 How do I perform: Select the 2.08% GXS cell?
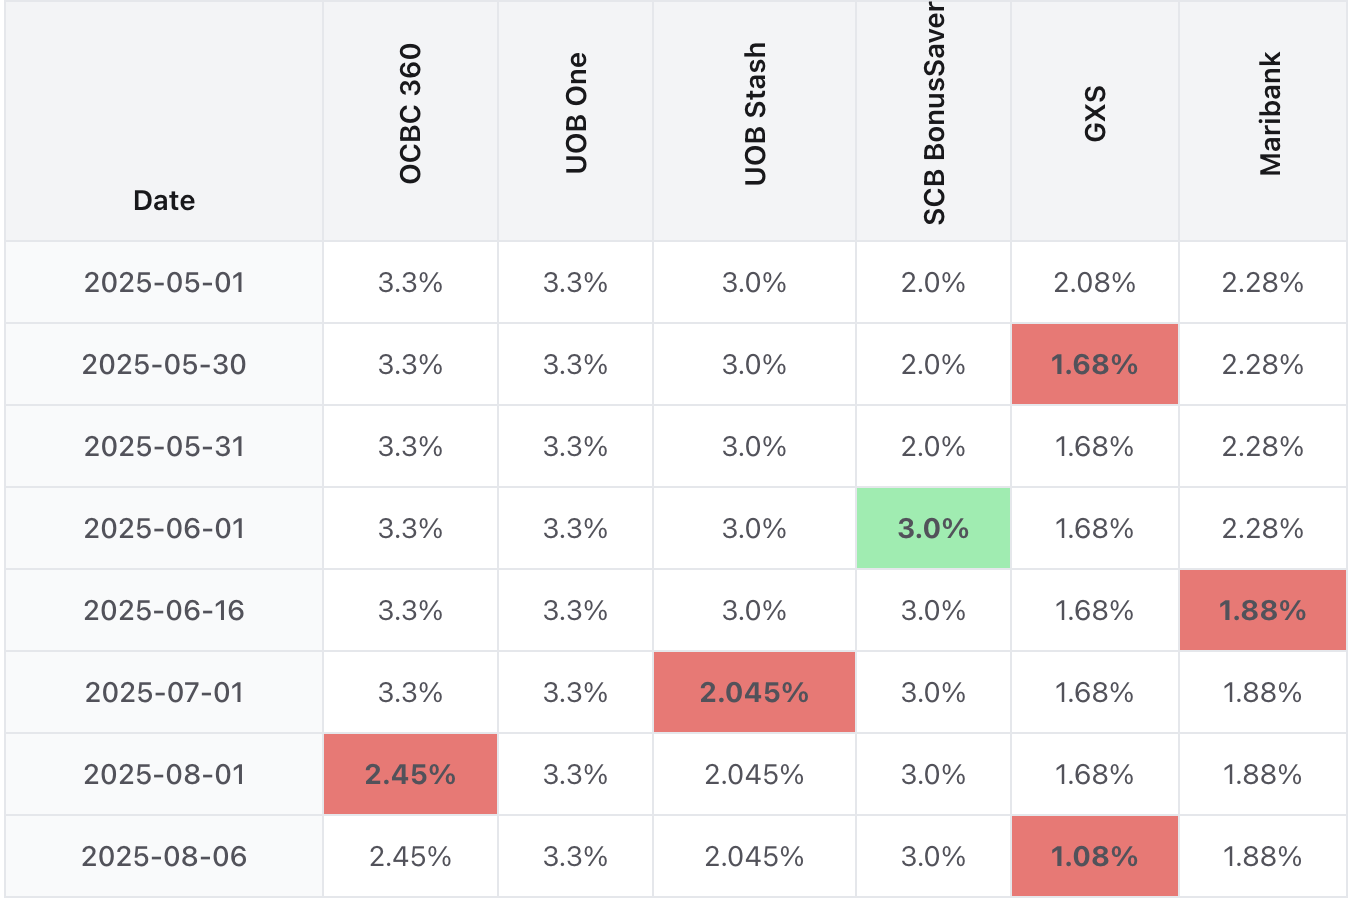(1095, 283)
